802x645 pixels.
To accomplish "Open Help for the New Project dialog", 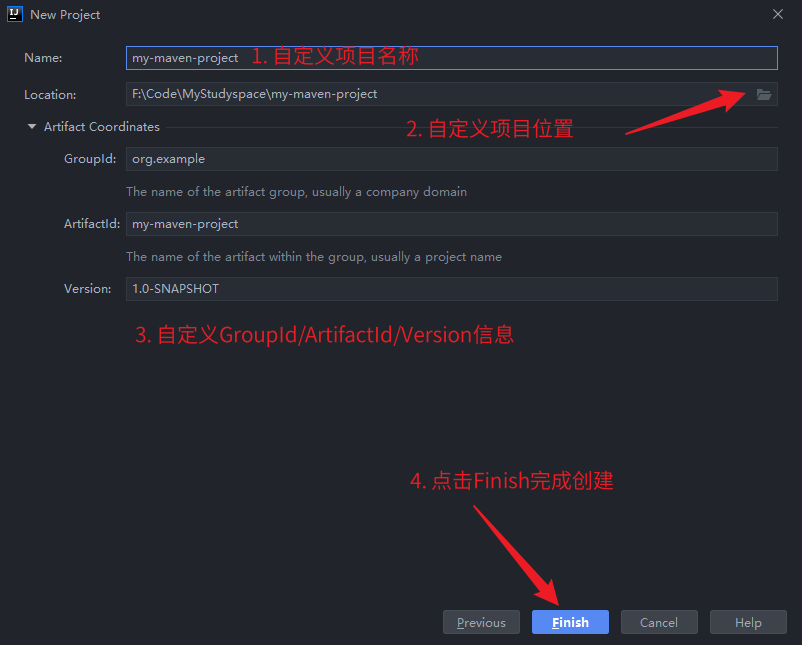I will (x=748, y=622).
